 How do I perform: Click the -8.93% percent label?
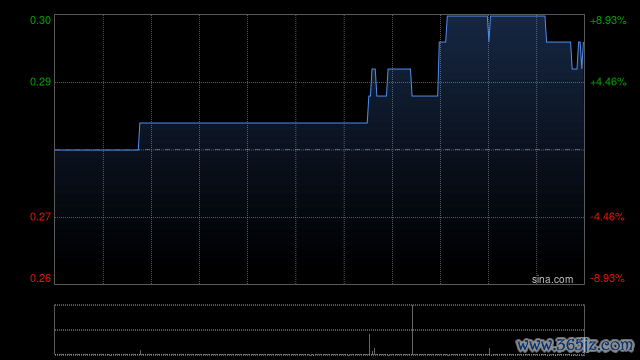607,278
